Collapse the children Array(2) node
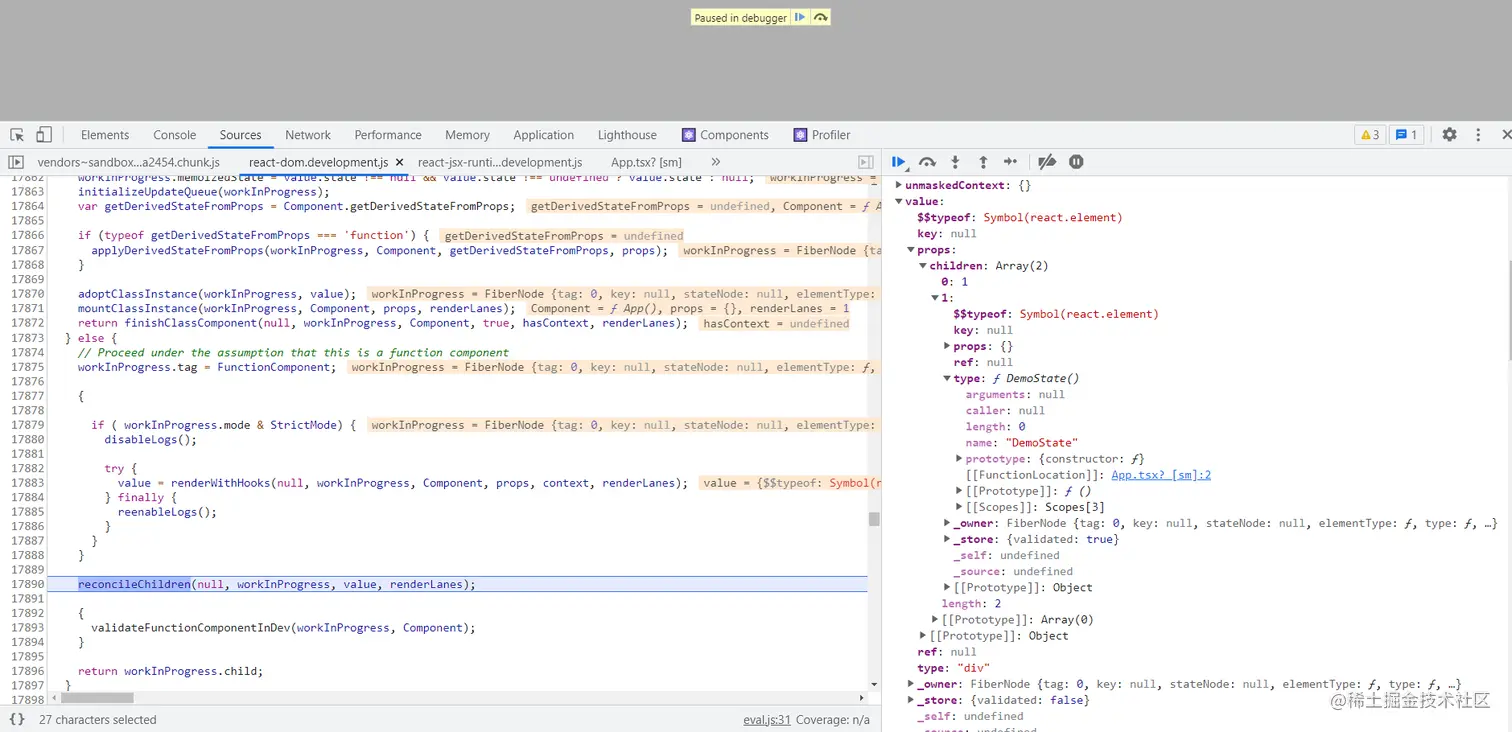The image size is (1512, 732). point(923,266)
